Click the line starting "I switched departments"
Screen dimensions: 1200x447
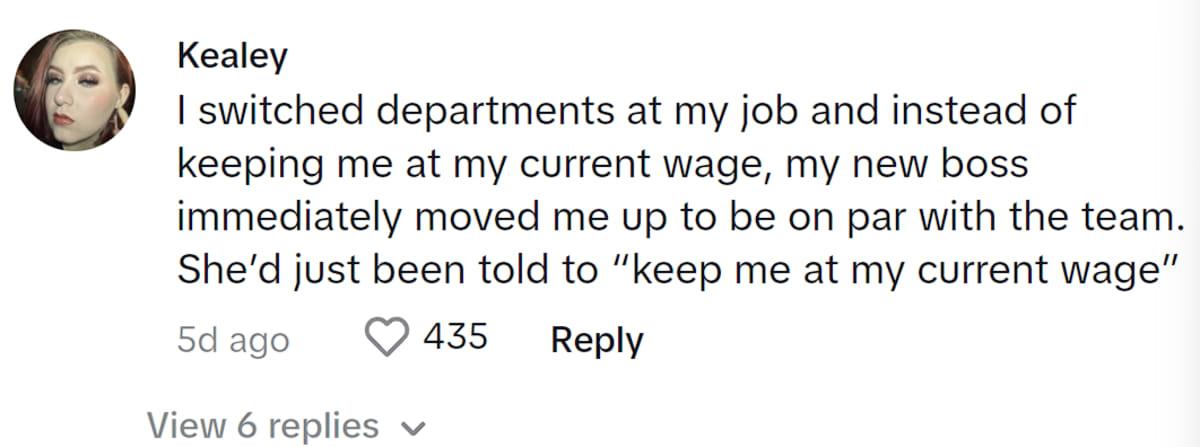625,112
